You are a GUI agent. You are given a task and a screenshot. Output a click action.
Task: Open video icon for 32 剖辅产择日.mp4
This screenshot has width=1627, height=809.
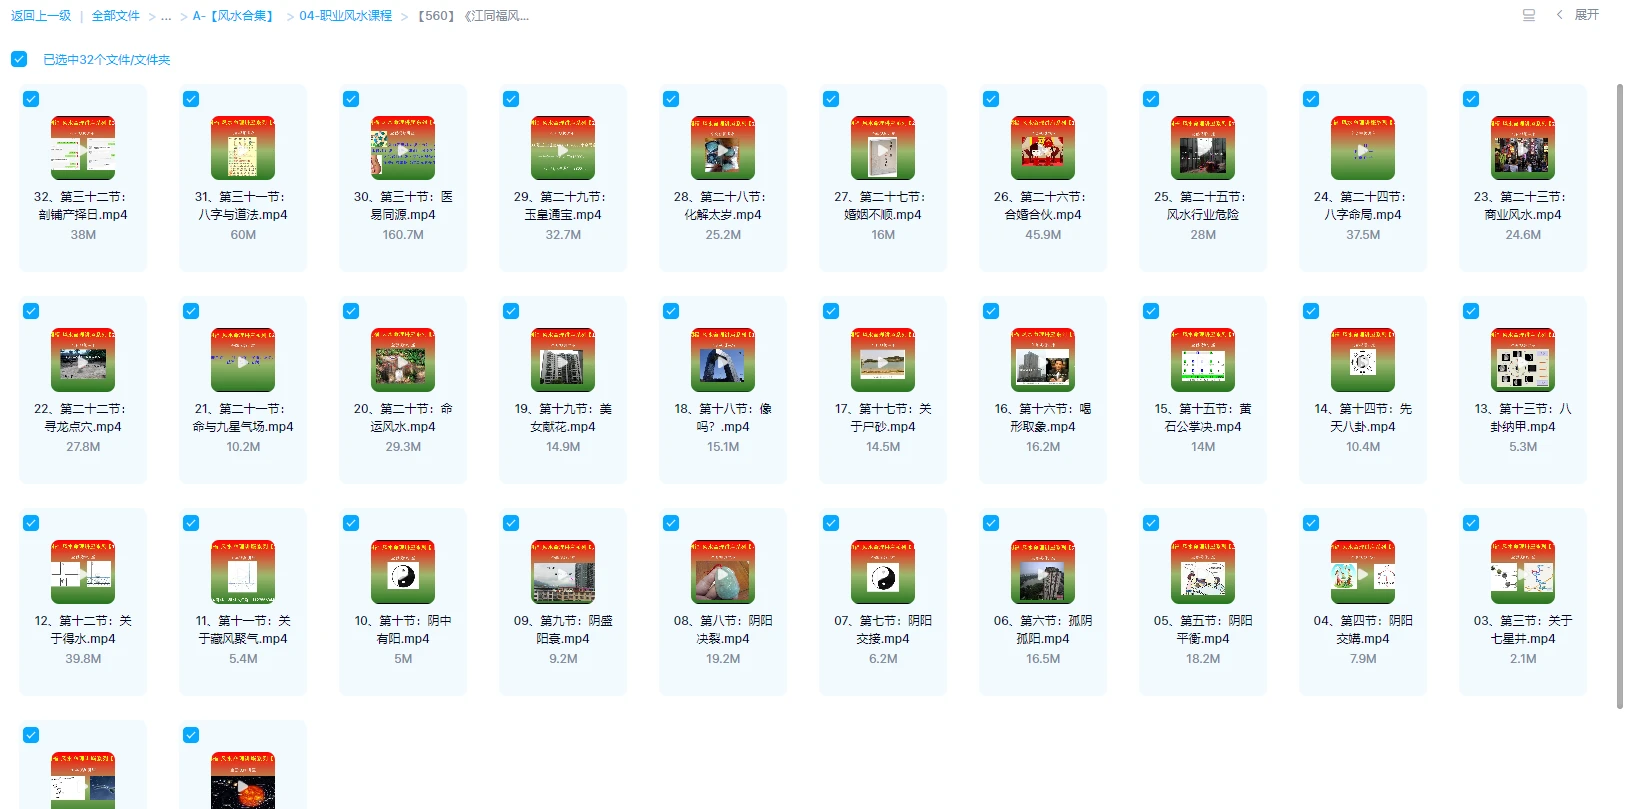click(x=83, y=148)
